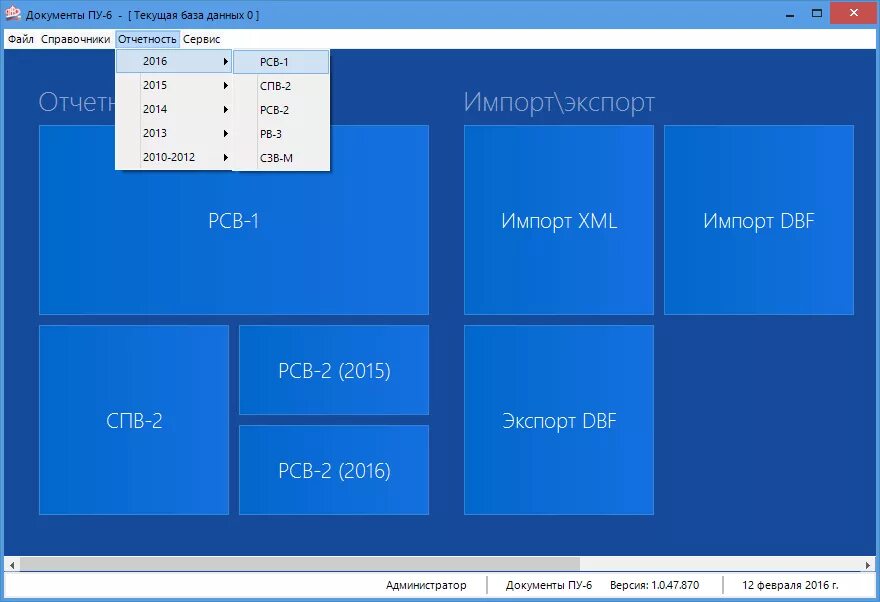Image resolution: width=880 pixels, height=602 pixels.
Task: Click the scrollbar left arrow
Action: coord(12,565)
